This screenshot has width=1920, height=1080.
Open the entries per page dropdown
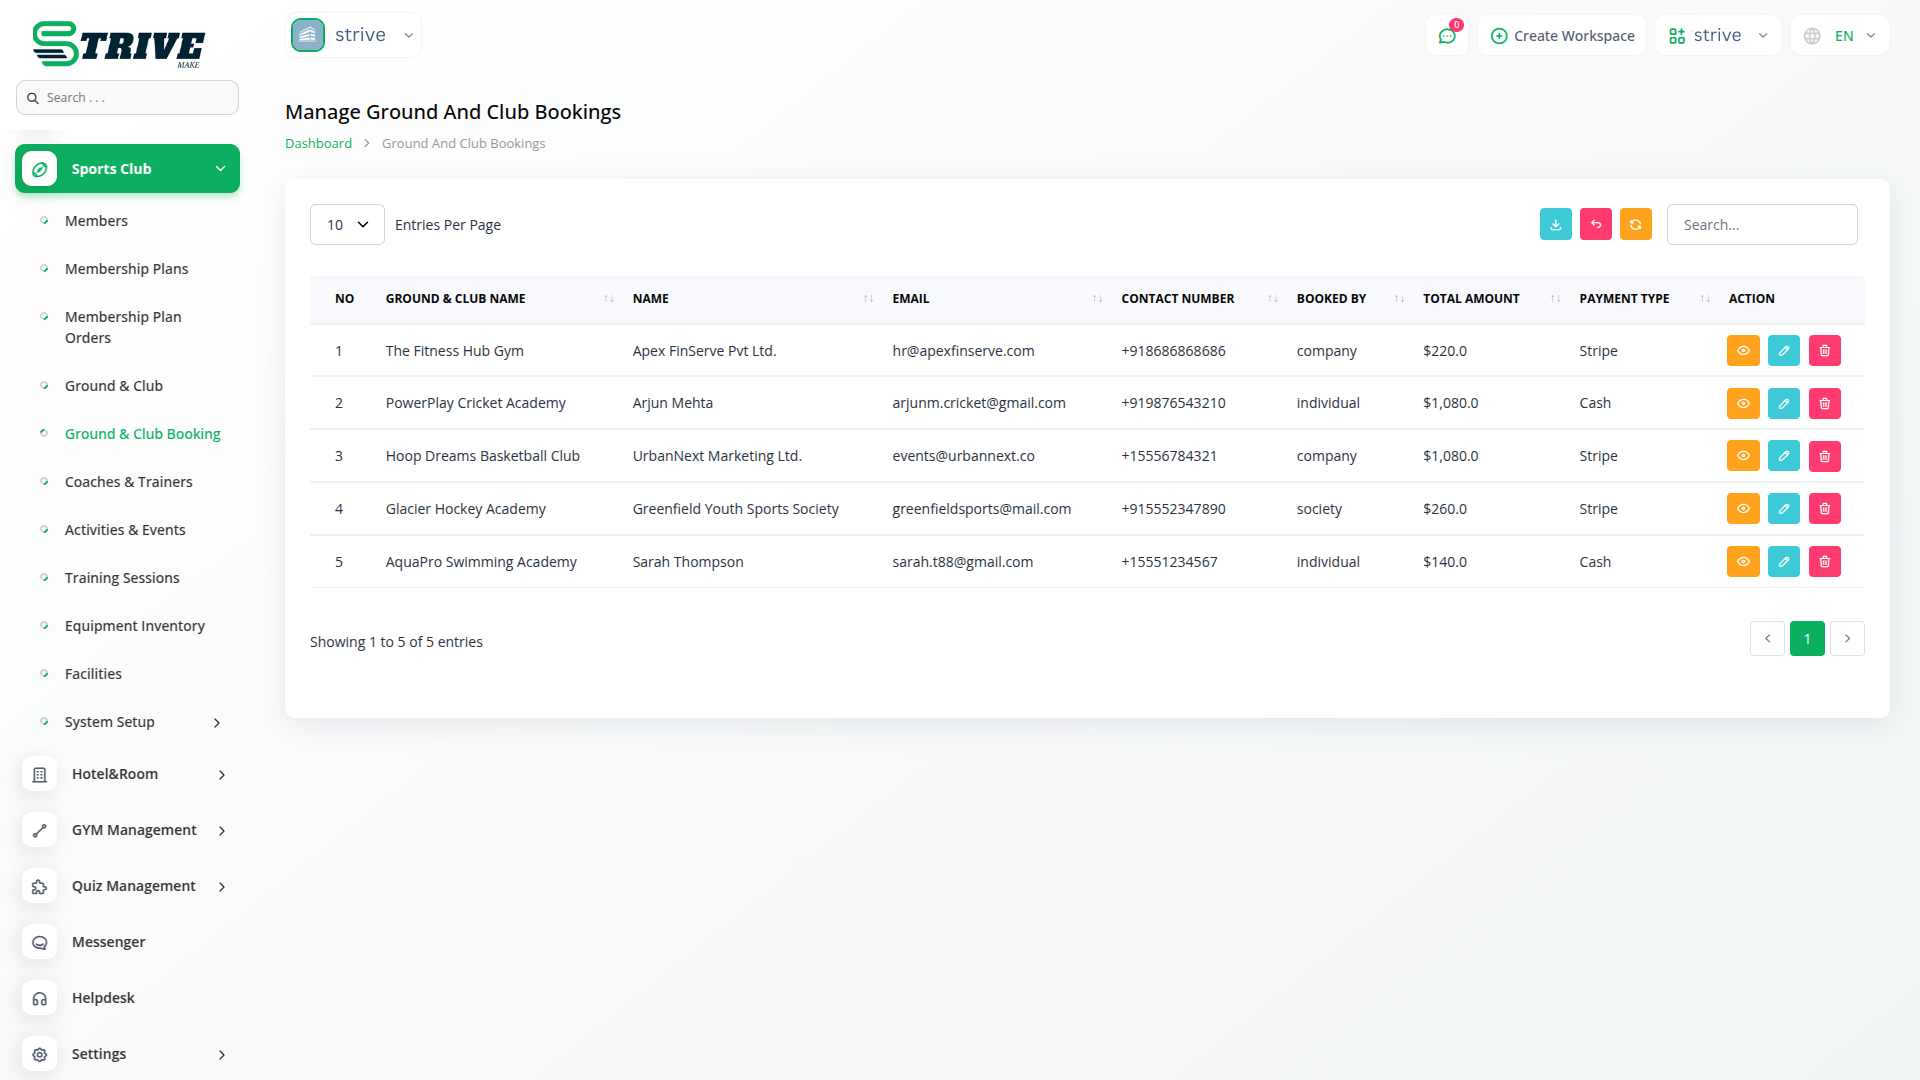click(x=347, y=225)
